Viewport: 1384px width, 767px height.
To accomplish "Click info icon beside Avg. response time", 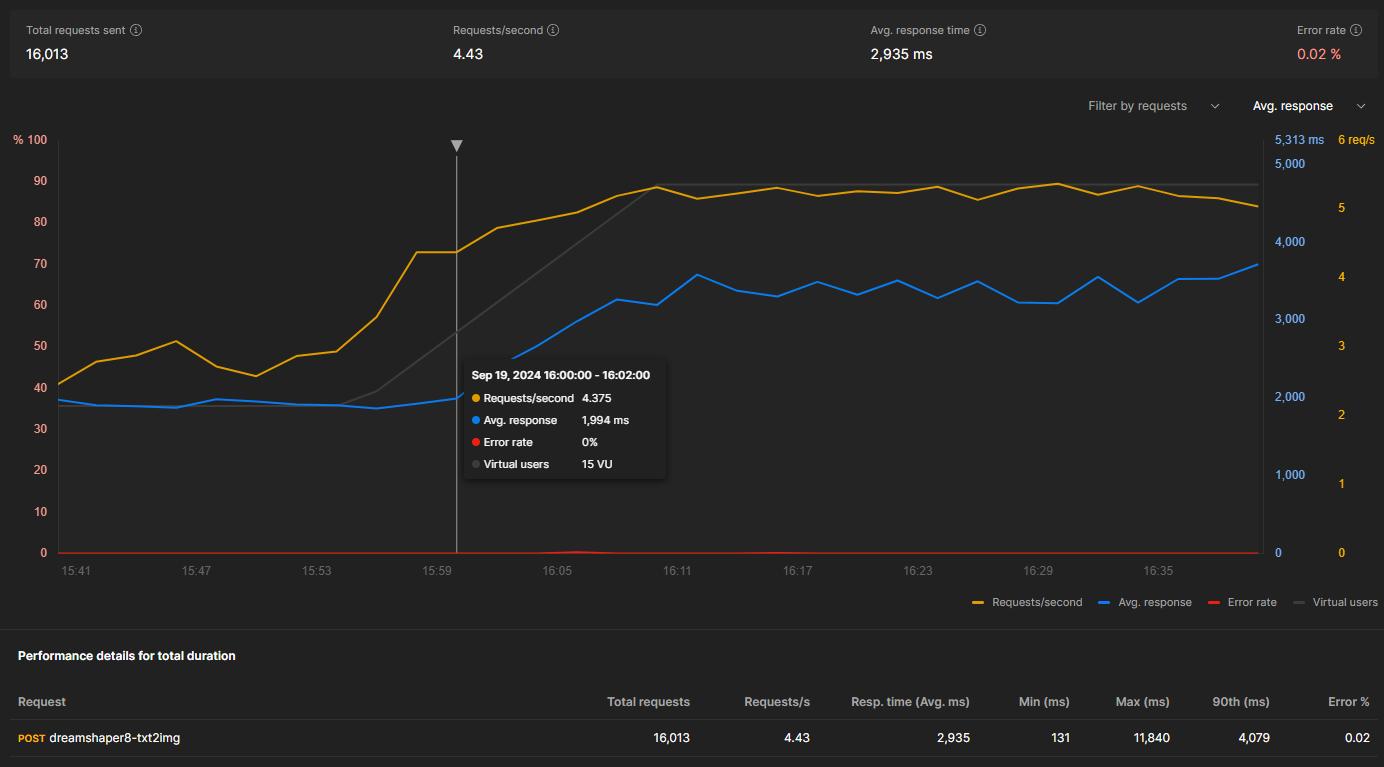I will click(980, 30).
